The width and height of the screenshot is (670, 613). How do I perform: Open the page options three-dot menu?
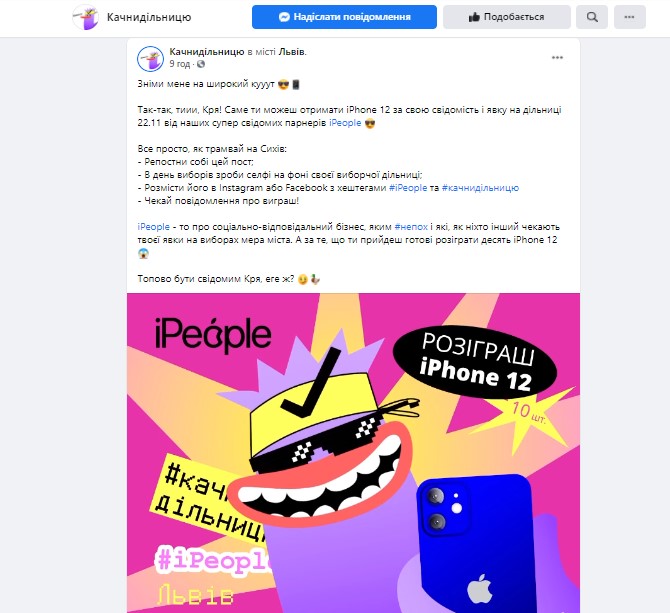click(629, 17)
